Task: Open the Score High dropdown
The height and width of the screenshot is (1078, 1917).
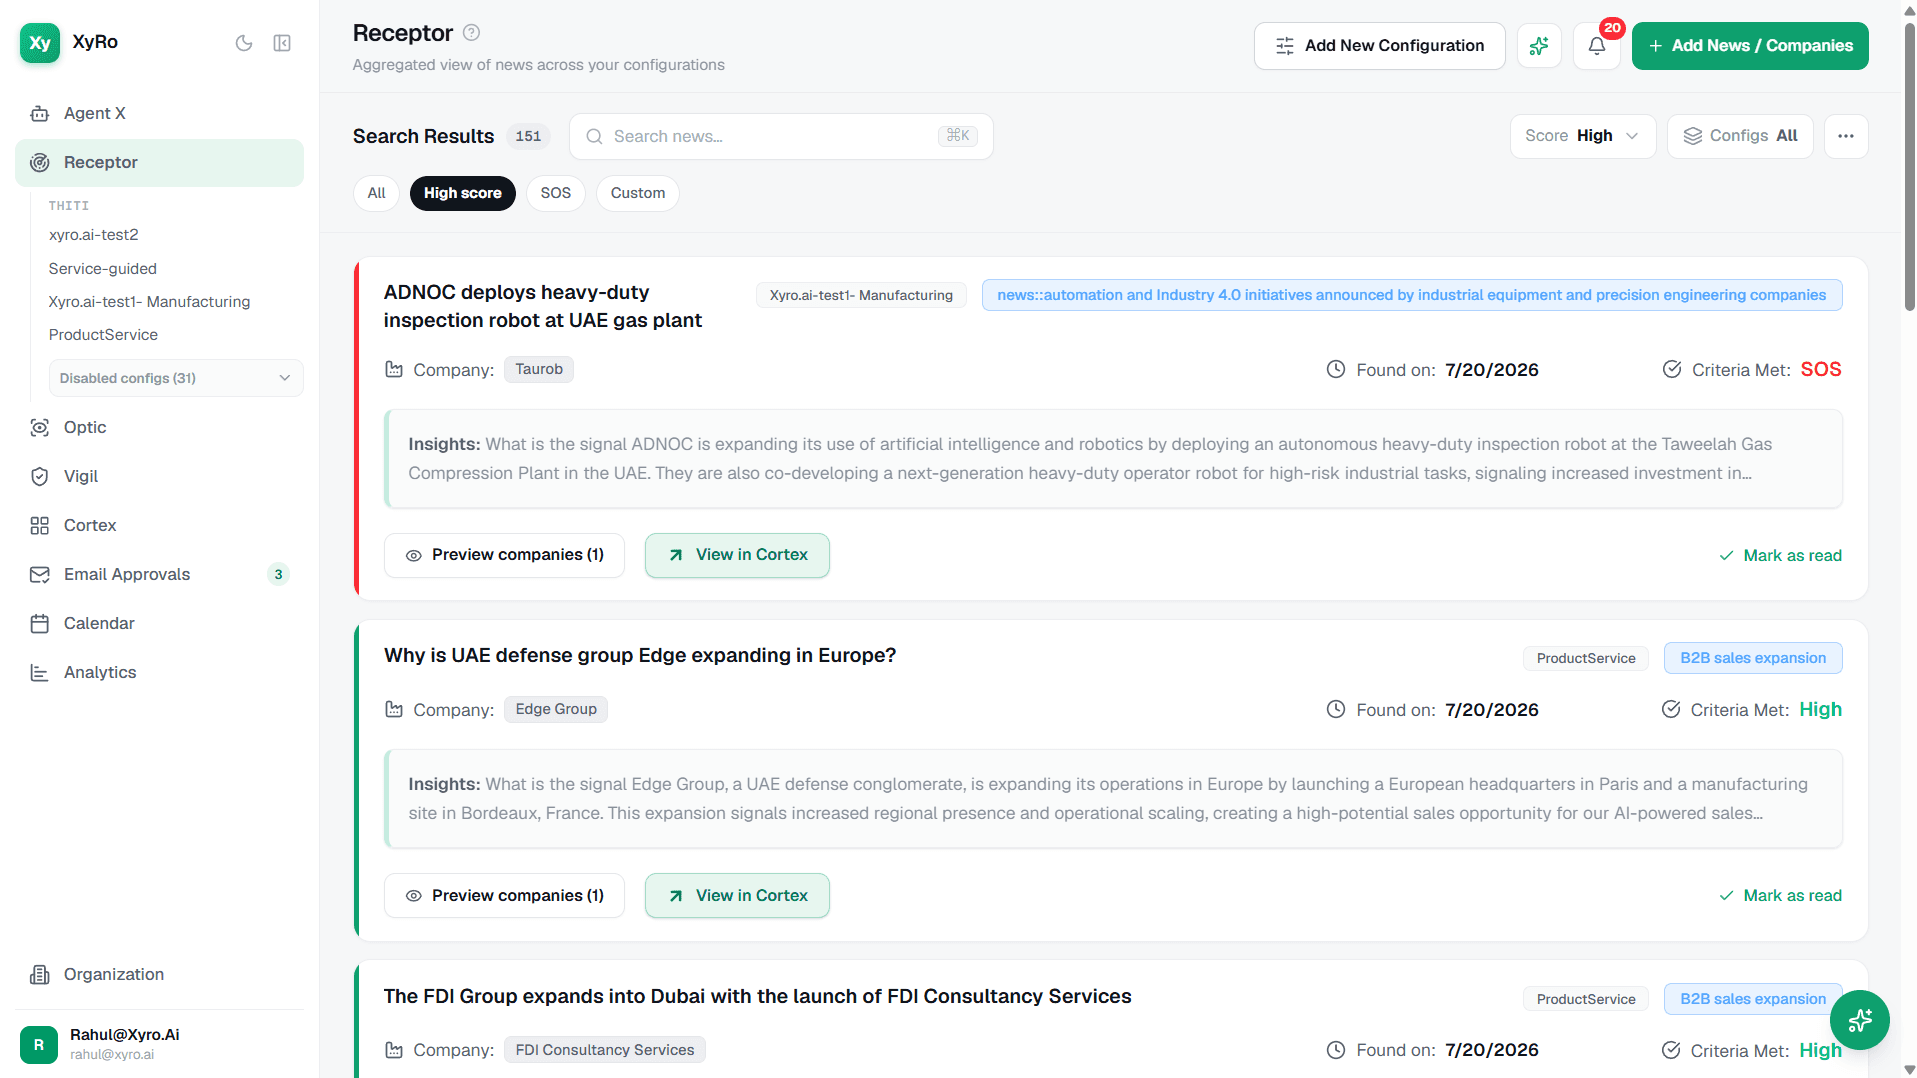Action: coord(1582,136)
